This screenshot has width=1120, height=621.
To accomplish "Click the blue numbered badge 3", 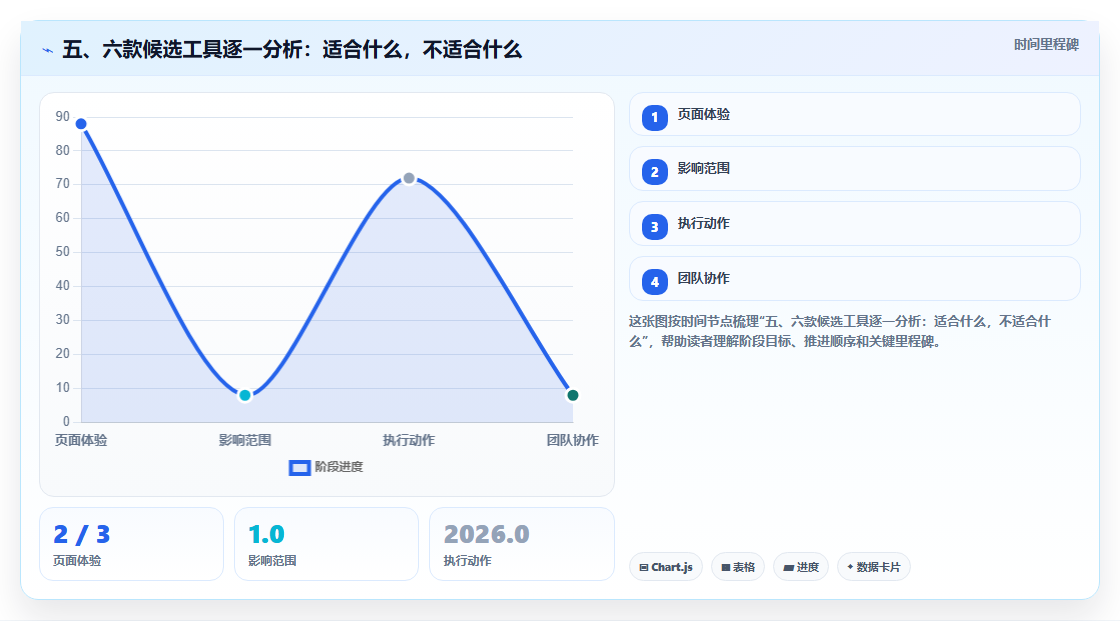I will tap(654, 227).
